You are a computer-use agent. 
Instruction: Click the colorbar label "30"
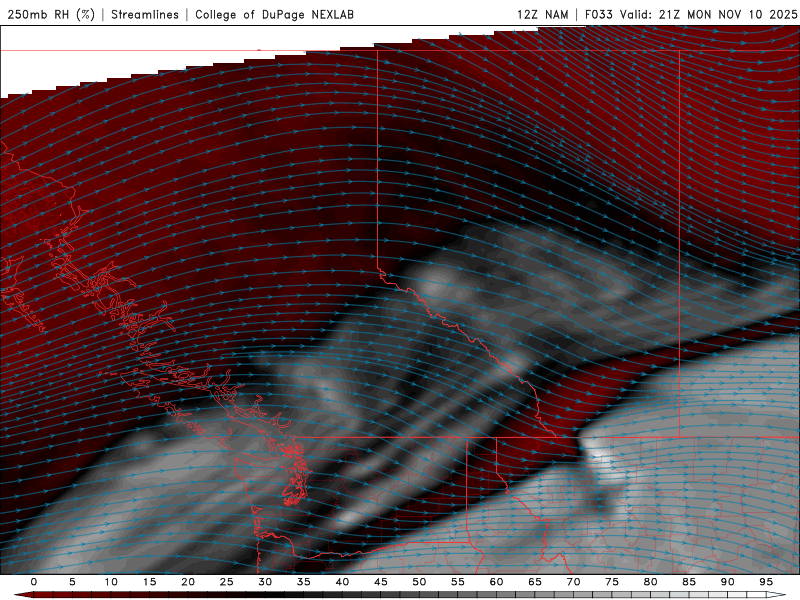(265, 582)
